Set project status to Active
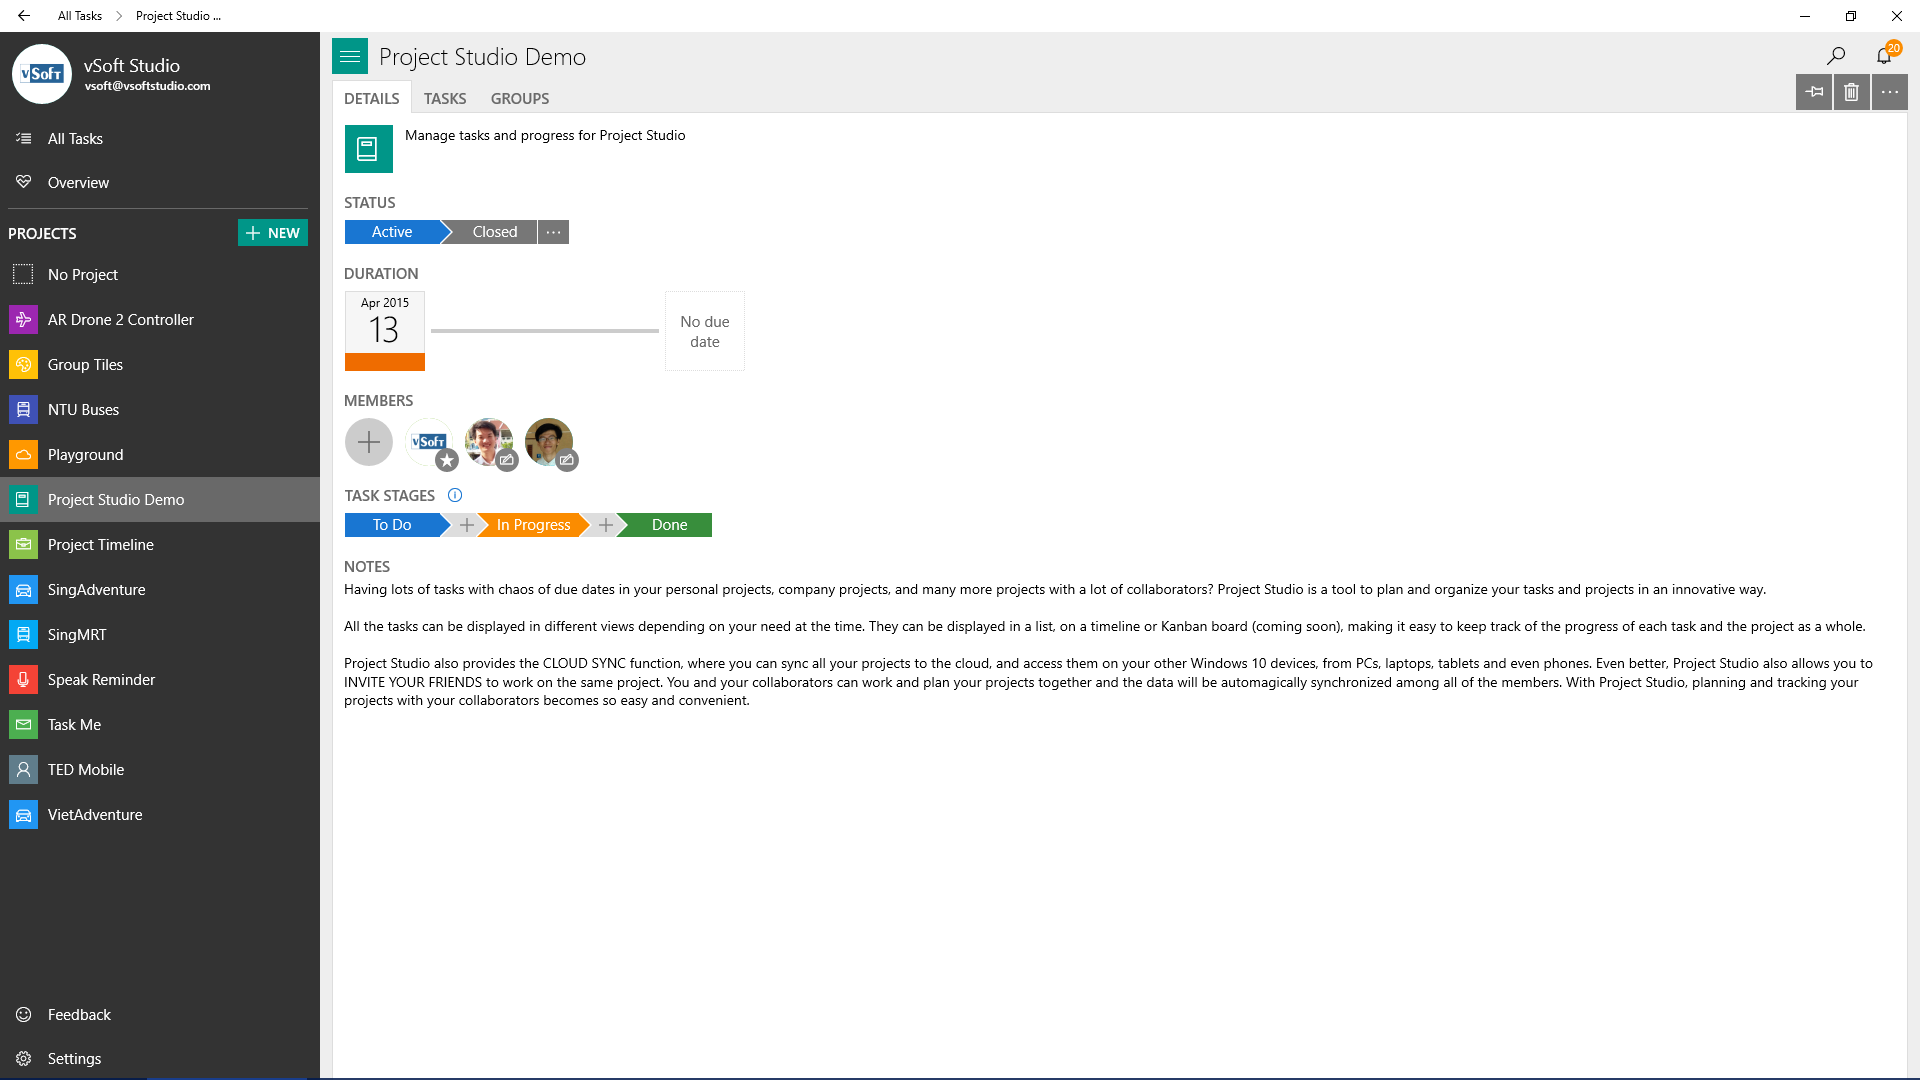This screenshot has width=1920, height=1080. [x=392, y=232]
